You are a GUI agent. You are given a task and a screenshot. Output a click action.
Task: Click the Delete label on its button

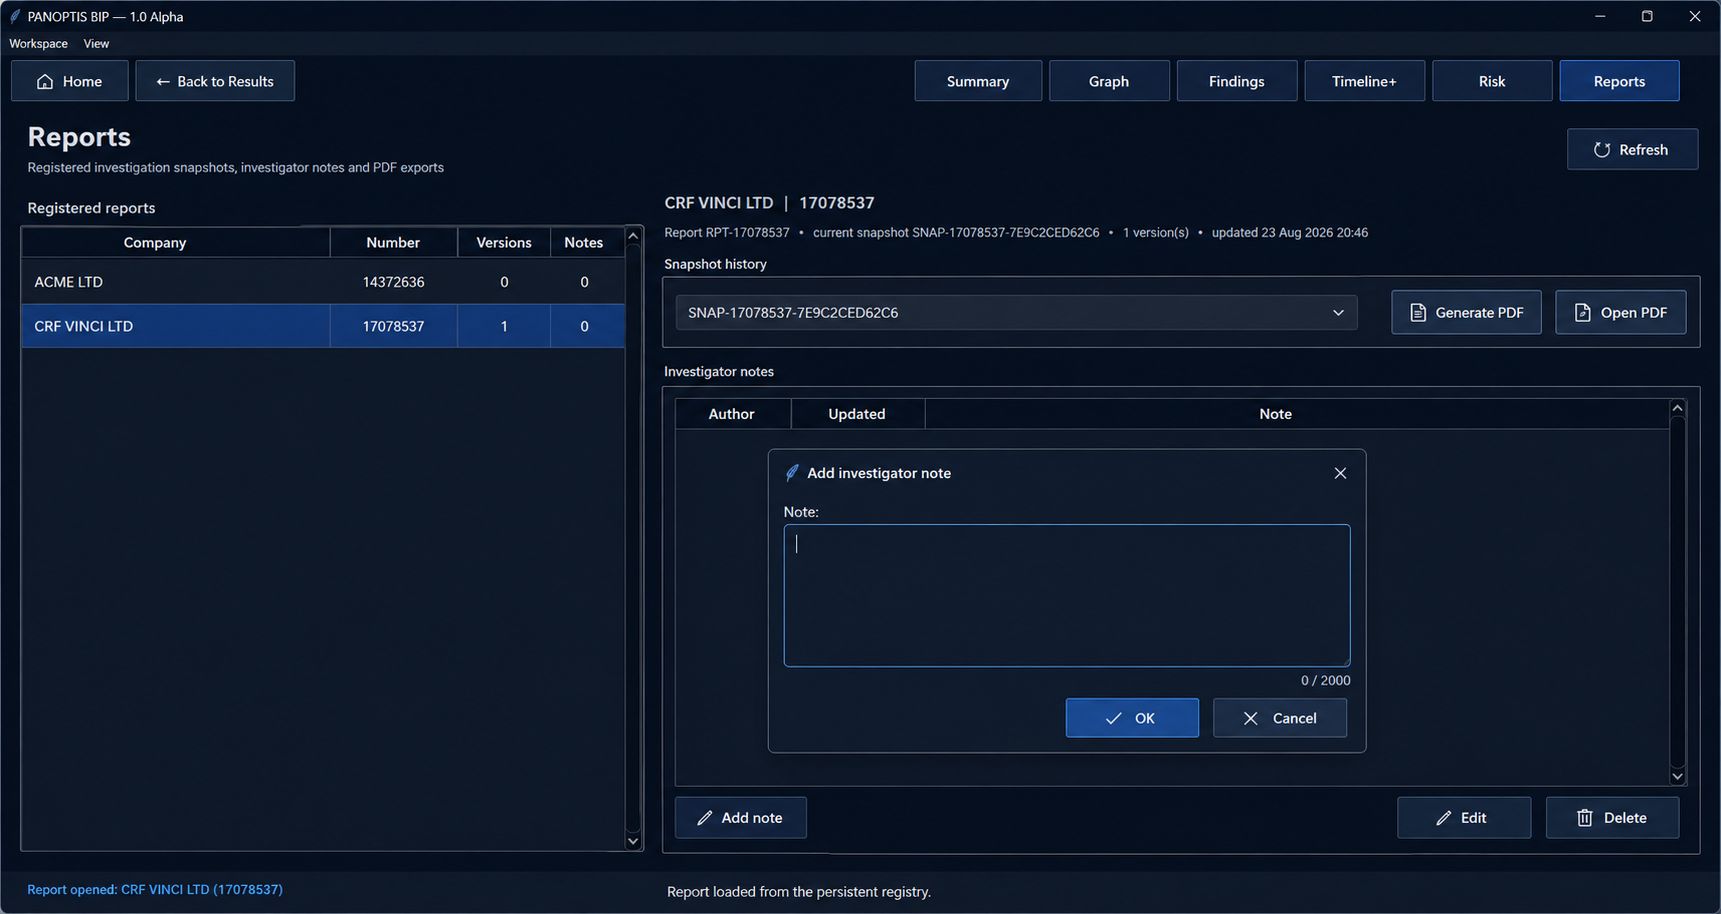click(x=1626, y=818)
